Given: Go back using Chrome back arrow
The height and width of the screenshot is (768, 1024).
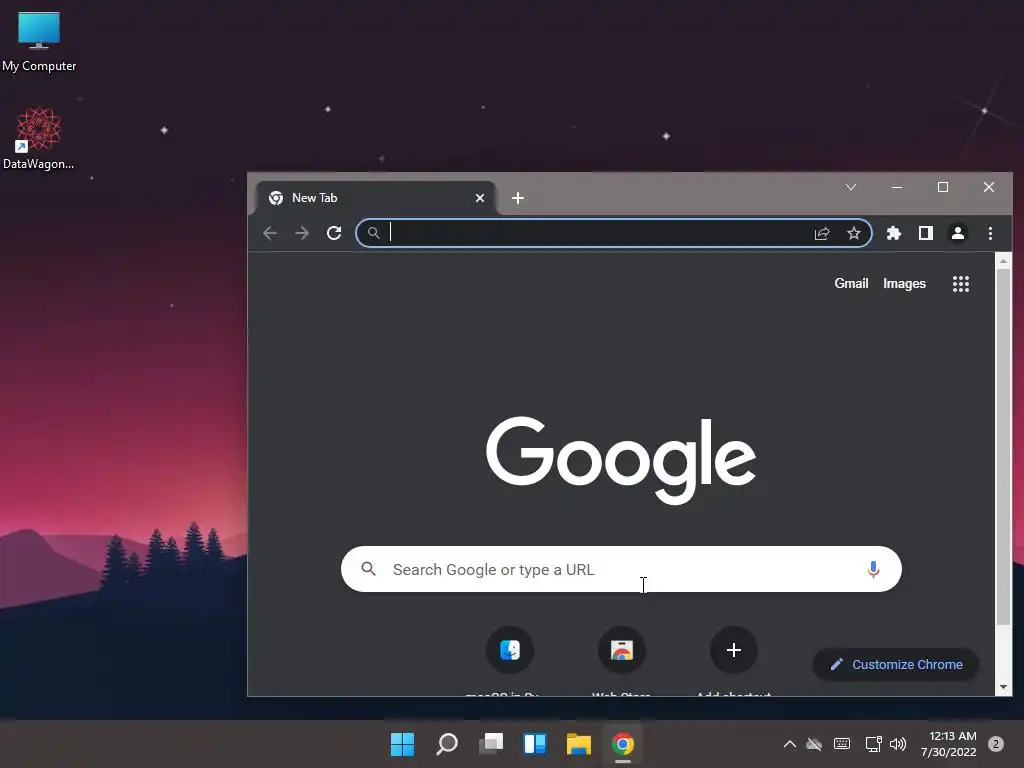Looking at the screenshot, I should pos(270,233).
